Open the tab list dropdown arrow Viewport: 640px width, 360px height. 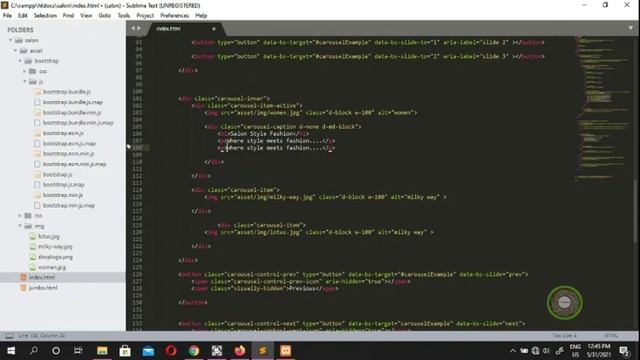630,28
